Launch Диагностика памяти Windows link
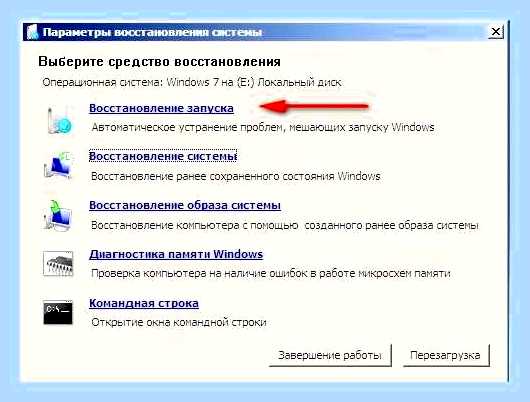530x402 pixels. coord(176,254)
